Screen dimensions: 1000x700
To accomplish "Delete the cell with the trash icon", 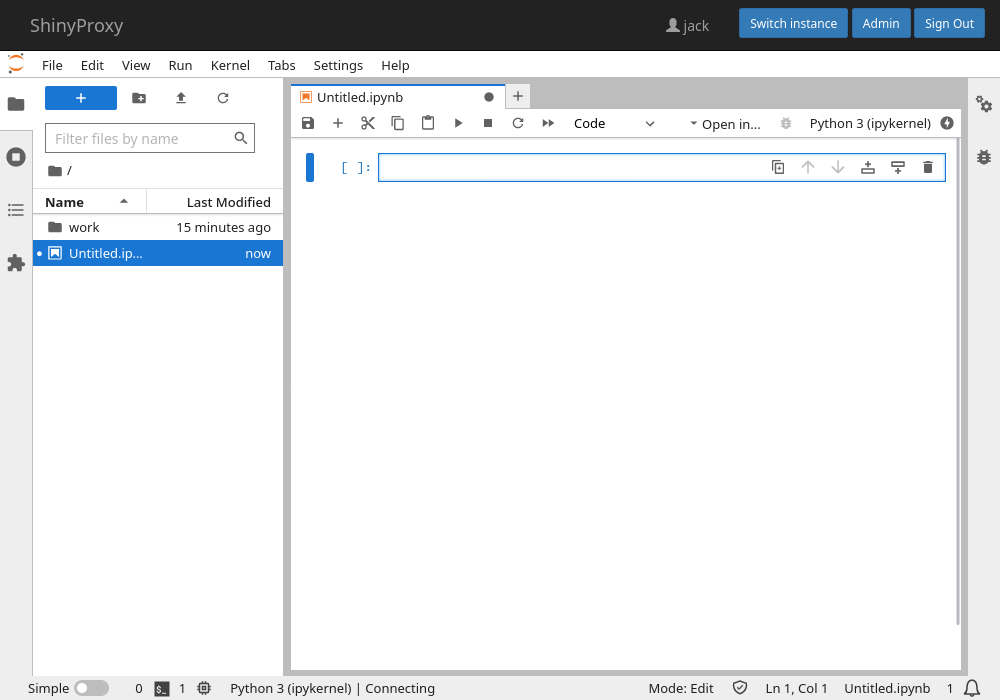I will (x=928, y=167).
